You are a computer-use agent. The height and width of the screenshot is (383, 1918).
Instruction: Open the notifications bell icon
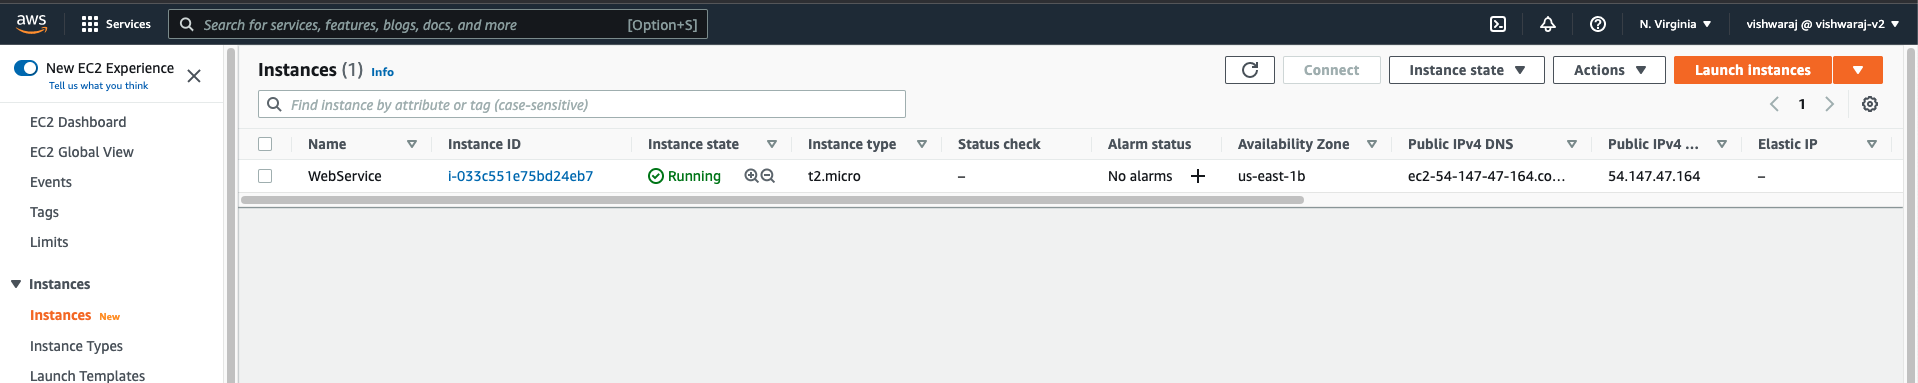(1548, 24)
